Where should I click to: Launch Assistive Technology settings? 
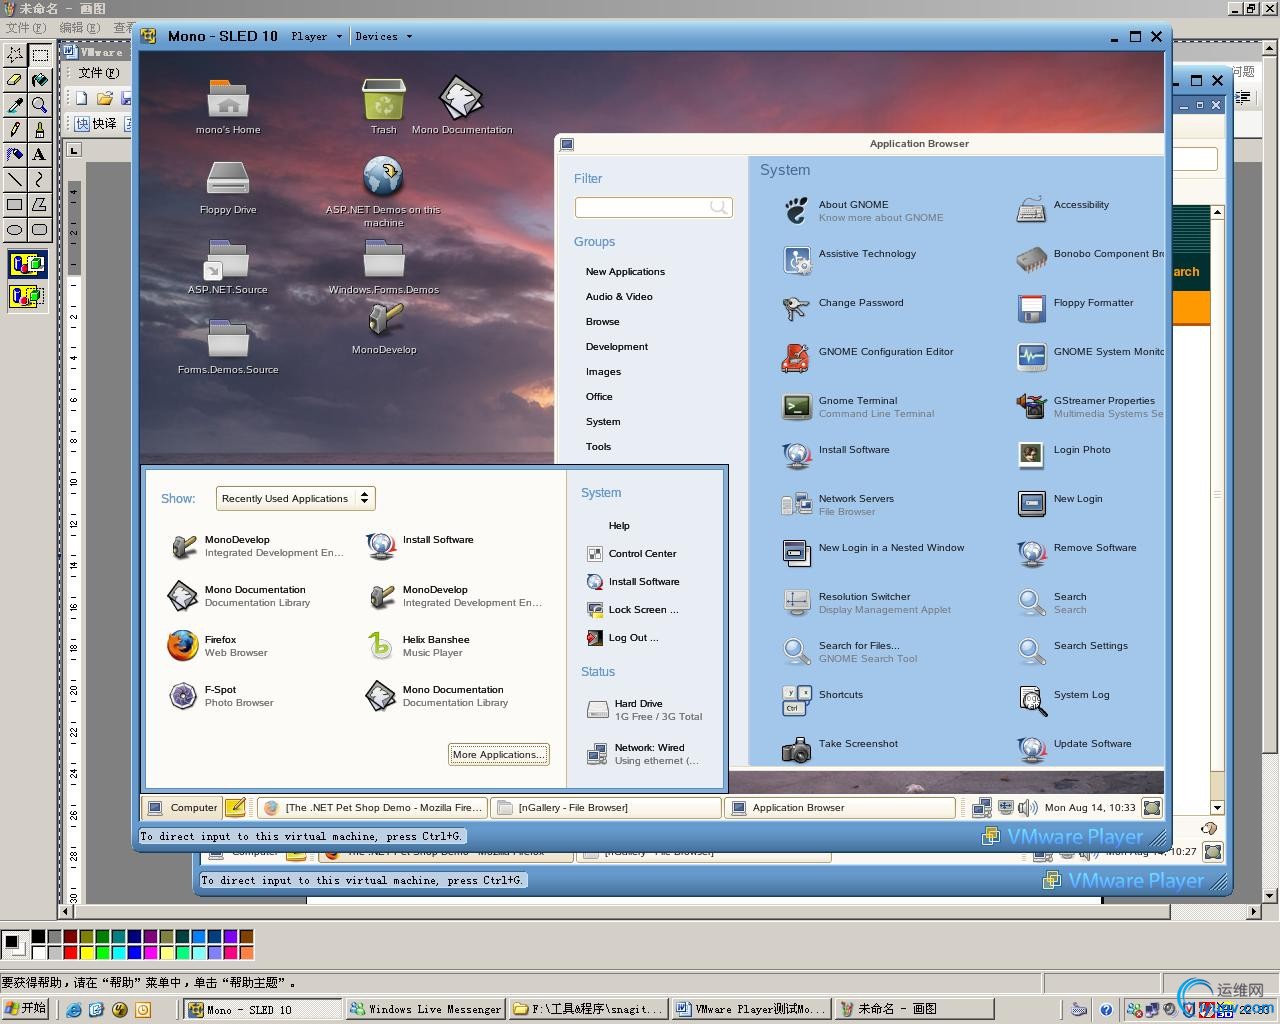point(850,259)
